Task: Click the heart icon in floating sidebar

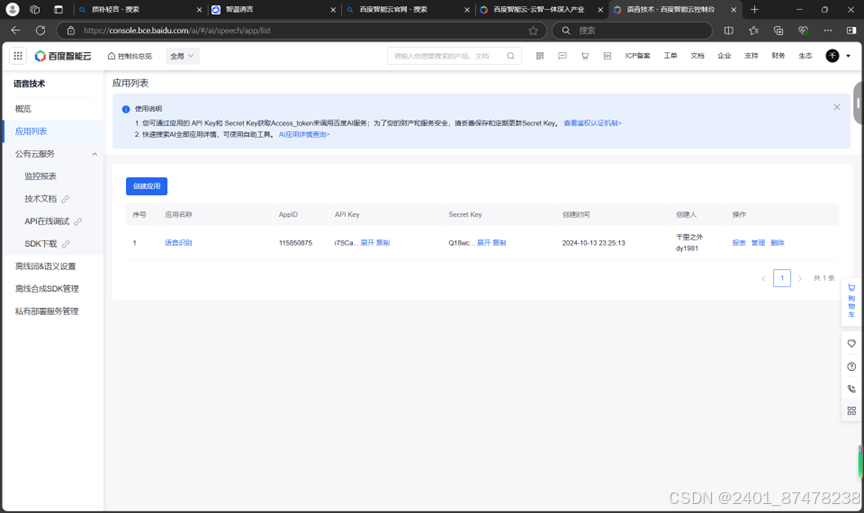Action: [851, 343]
